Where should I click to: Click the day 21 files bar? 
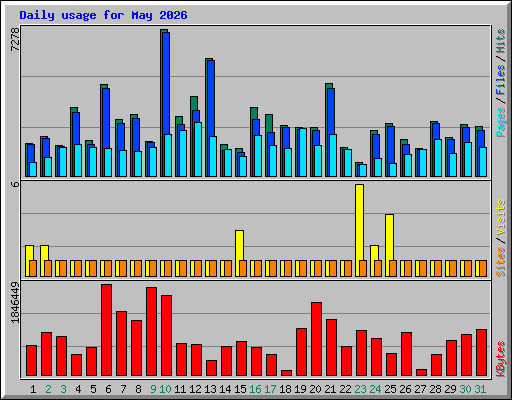tap(331, 112)
